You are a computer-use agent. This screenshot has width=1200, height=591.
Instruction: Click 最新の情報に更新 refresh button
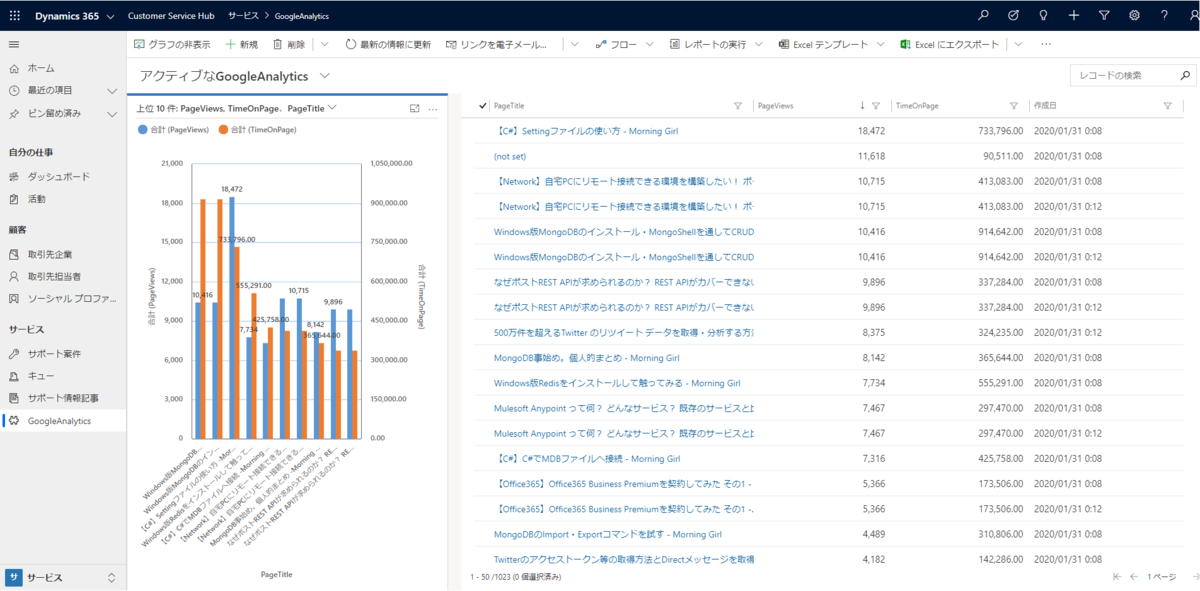[388, 44]
